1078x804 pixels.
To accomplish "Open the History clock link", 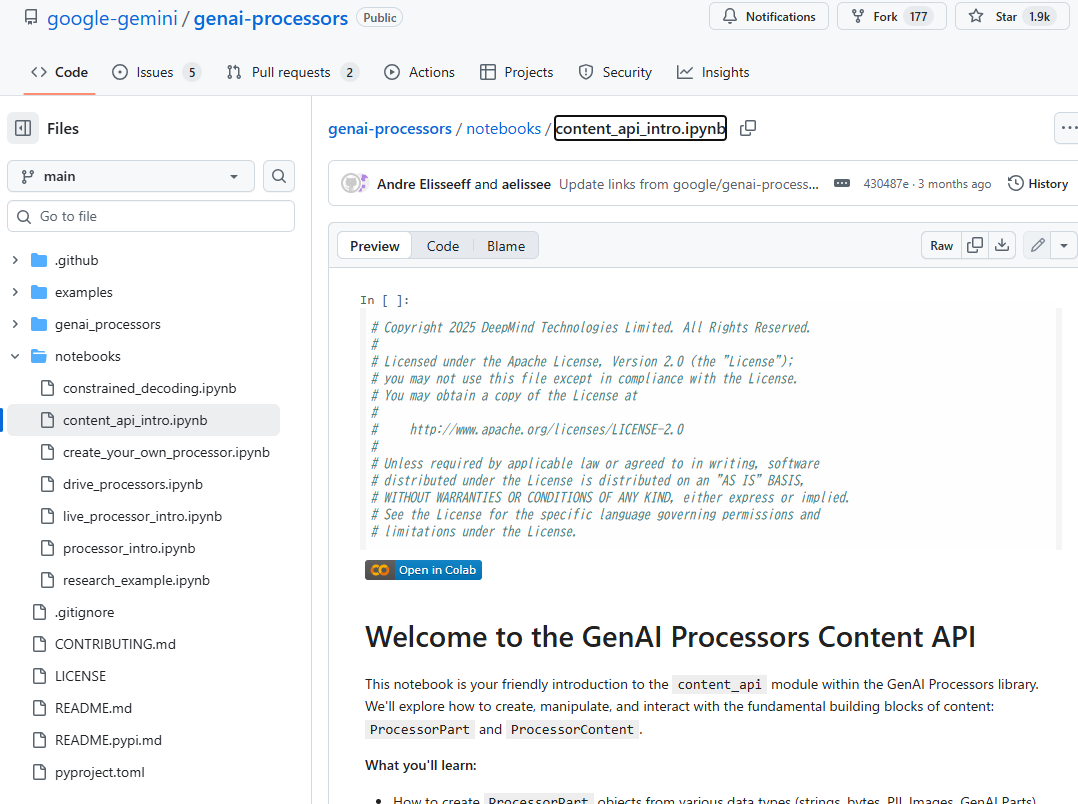I will coord(1038,184).
